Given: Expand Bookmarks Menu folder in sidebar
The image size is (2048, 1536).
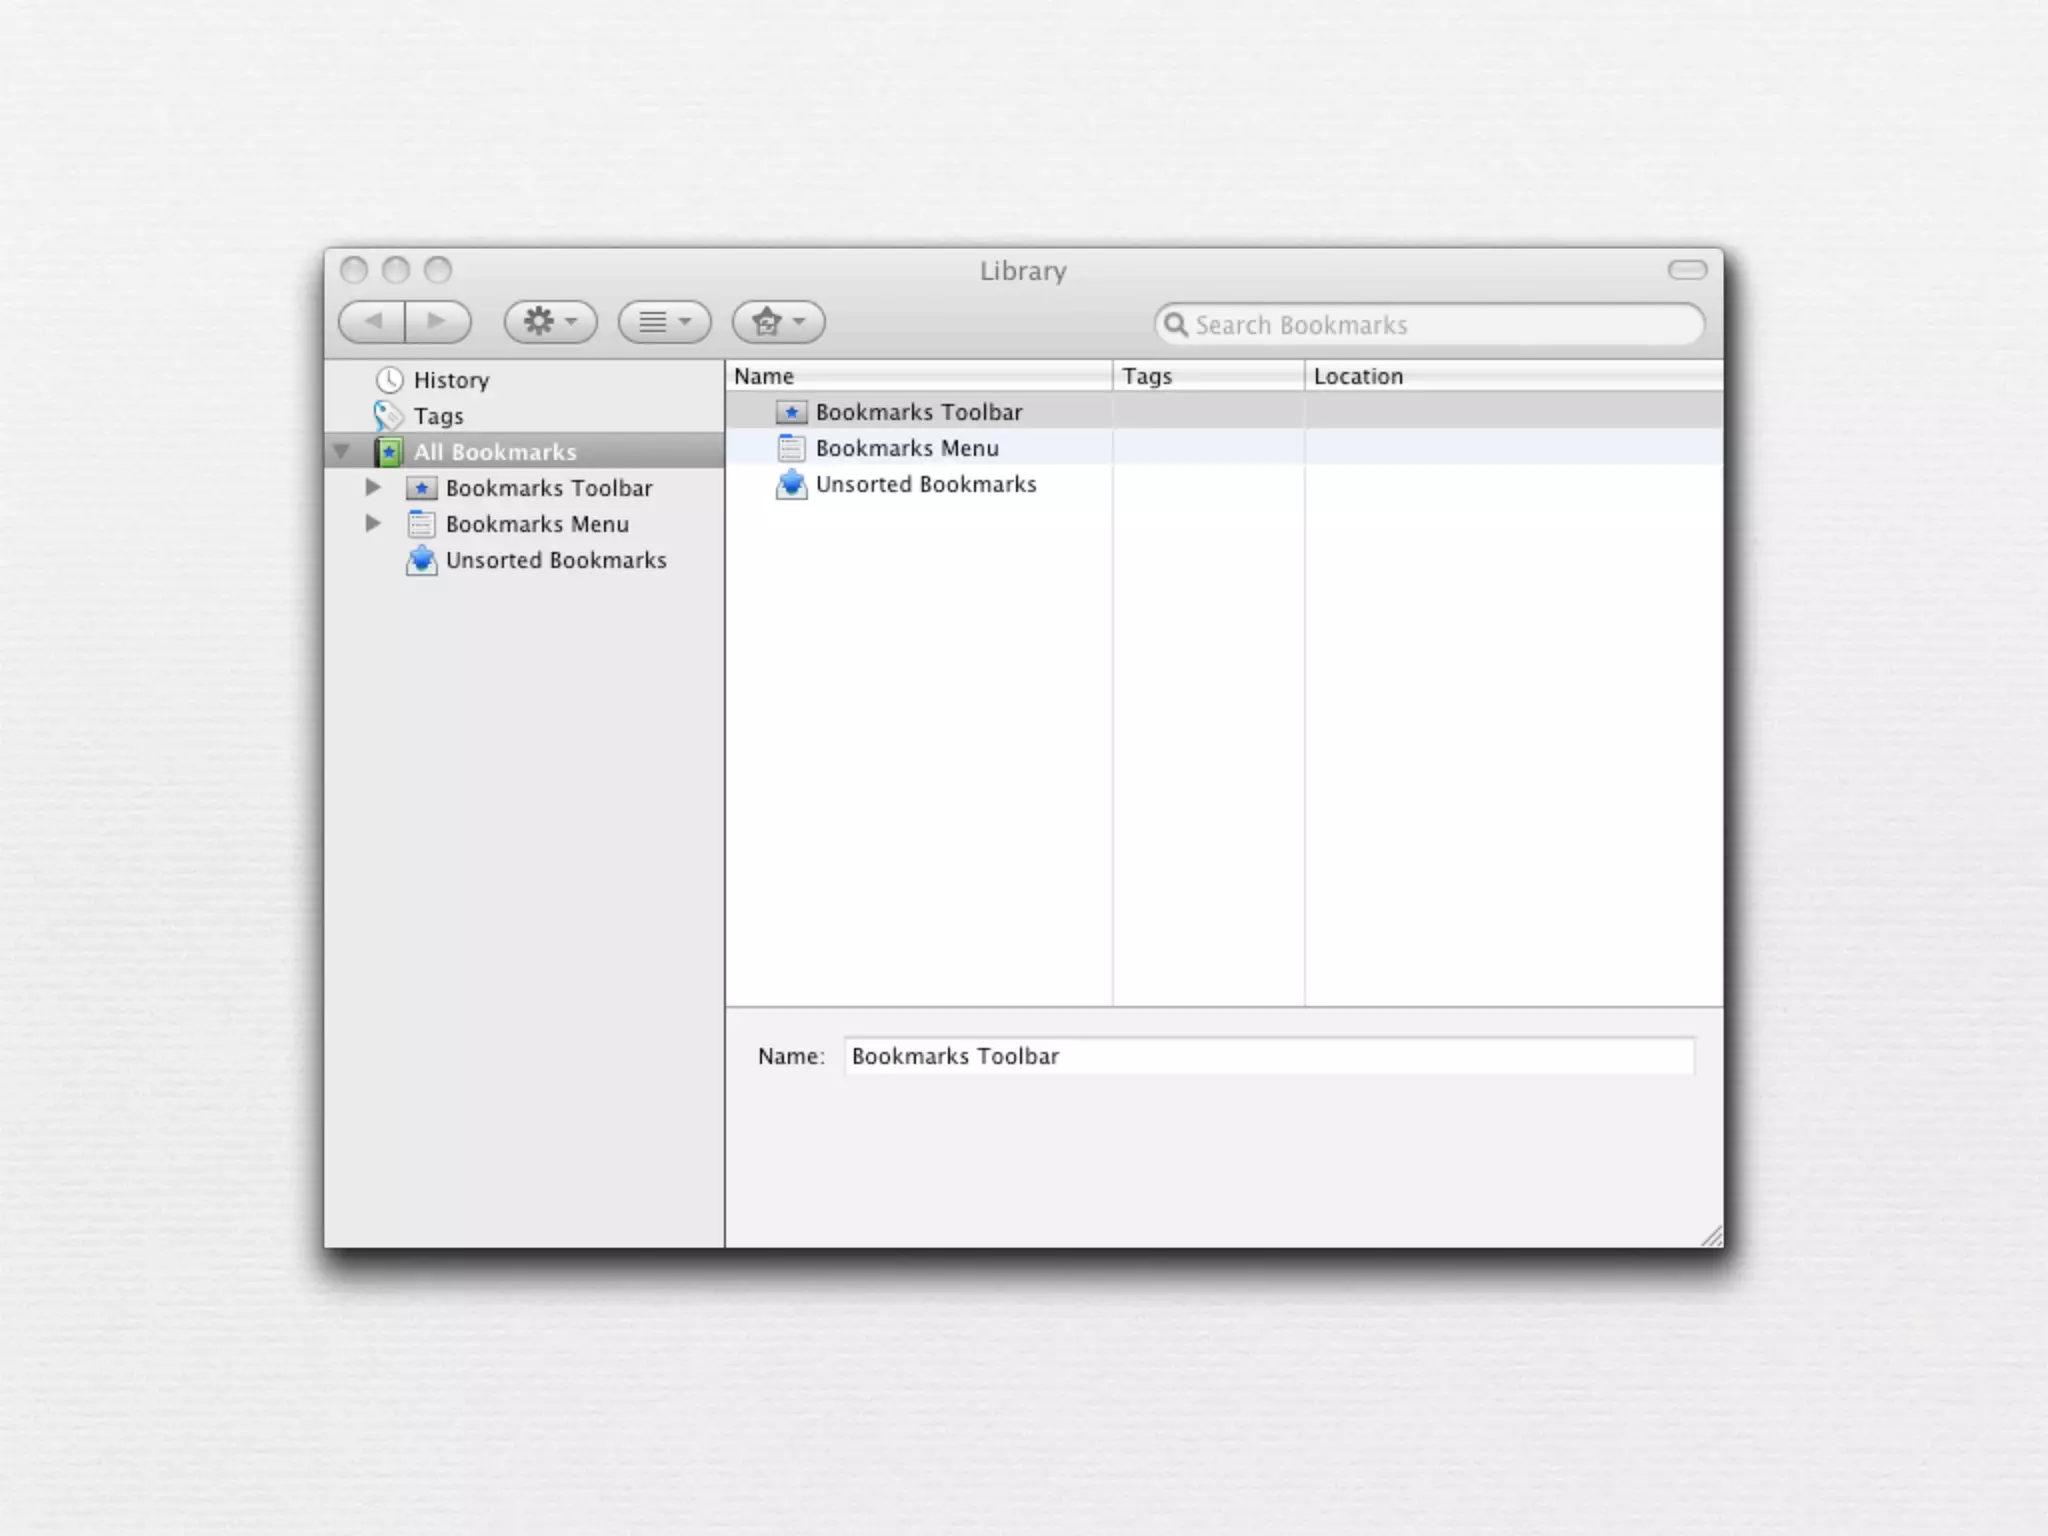Looking at the screenshot, I should 372,524.
